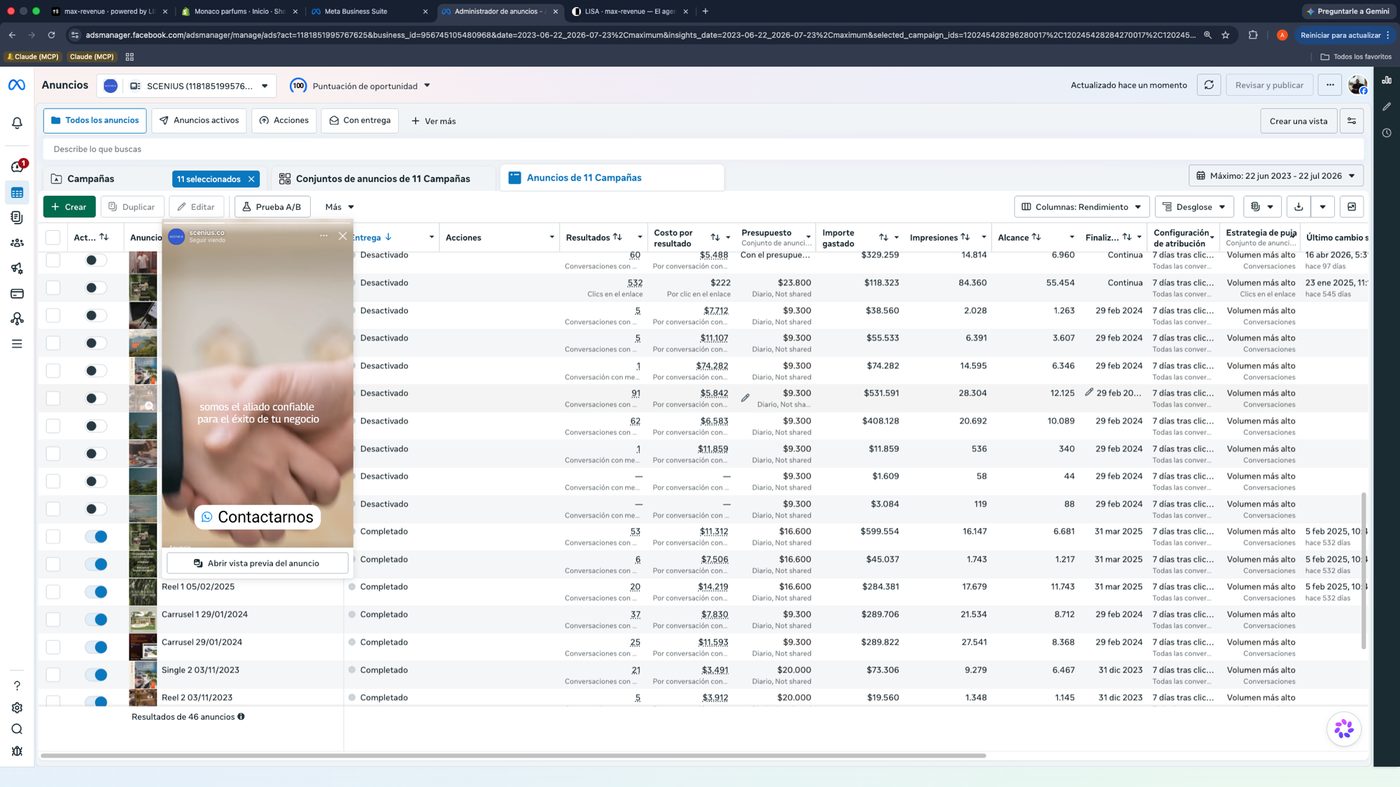The width and height of the screenshot is (1400, 787).
Task: Open view filter settings next to Crear una vista
Action: (x=1352, y=121)
